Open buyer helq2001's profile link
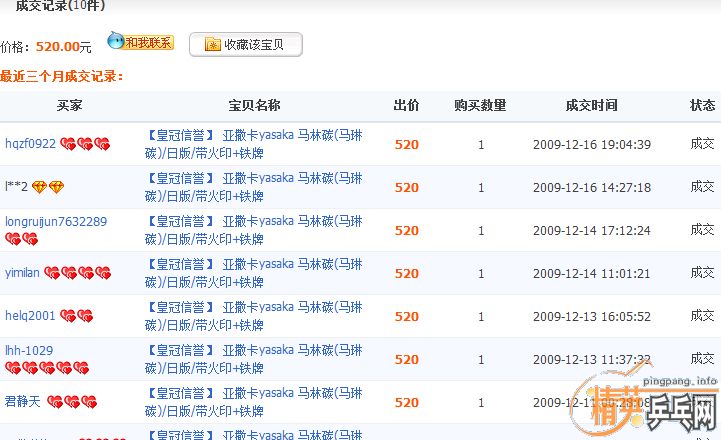The image size is (721, 440). coord(30,316)
